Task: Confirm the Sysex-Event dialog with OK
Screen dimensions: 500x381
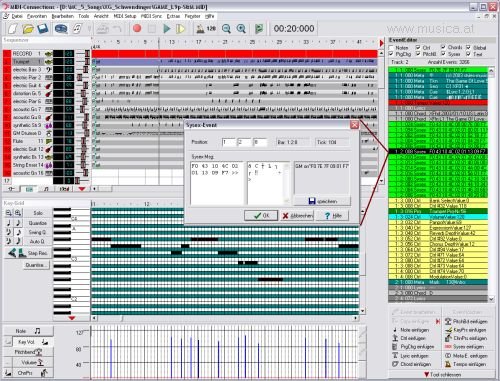Action: (x=261, y=216)
